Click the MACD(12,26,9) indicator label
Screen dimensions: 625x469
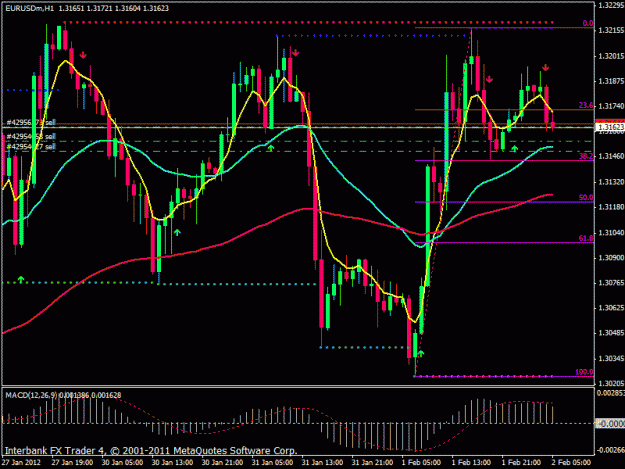click(31, 395)
